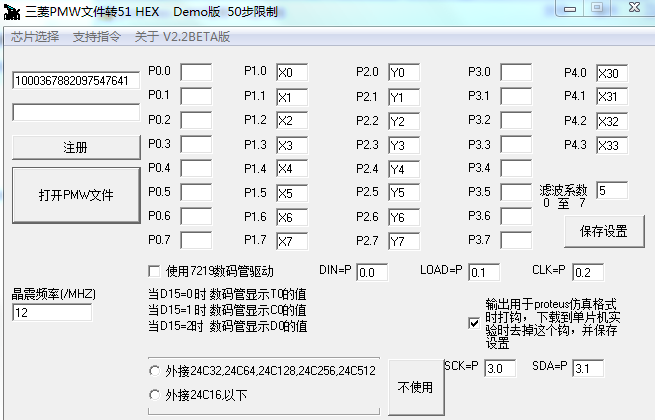Click the machine code field 1000367882097547641
655x420 pixels.
[x=76, y=80]
